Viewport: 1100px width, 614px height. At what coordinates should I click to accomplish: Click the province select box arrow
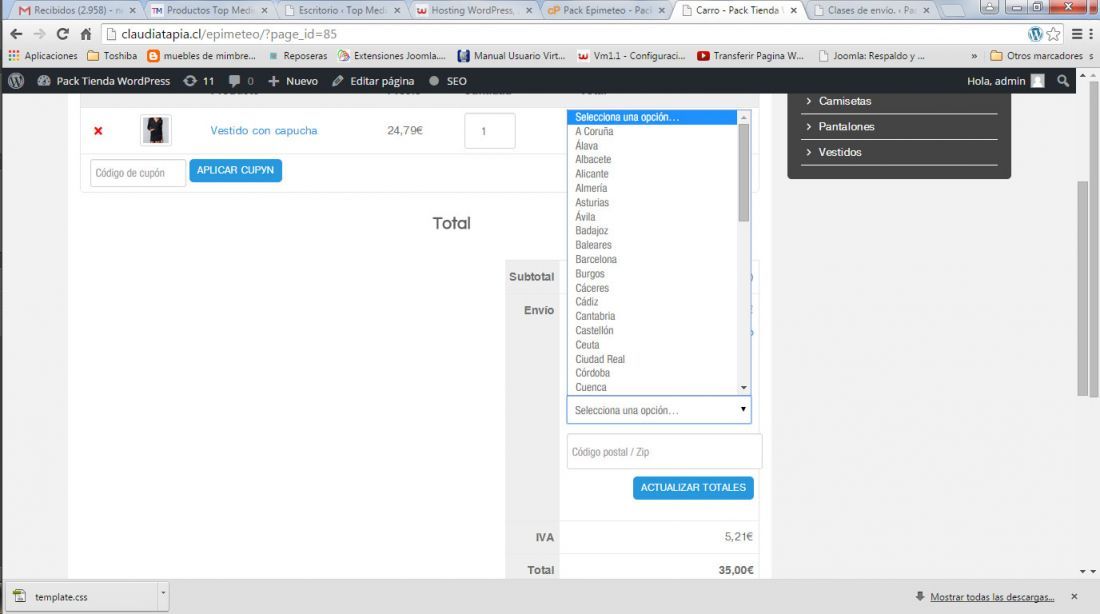(x=743, y=410)
